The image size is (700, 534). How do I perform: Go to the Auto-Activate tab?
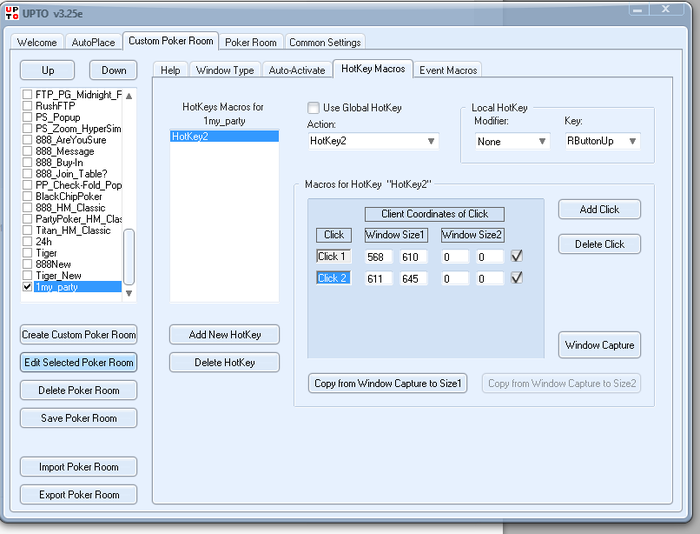(297, 70)
